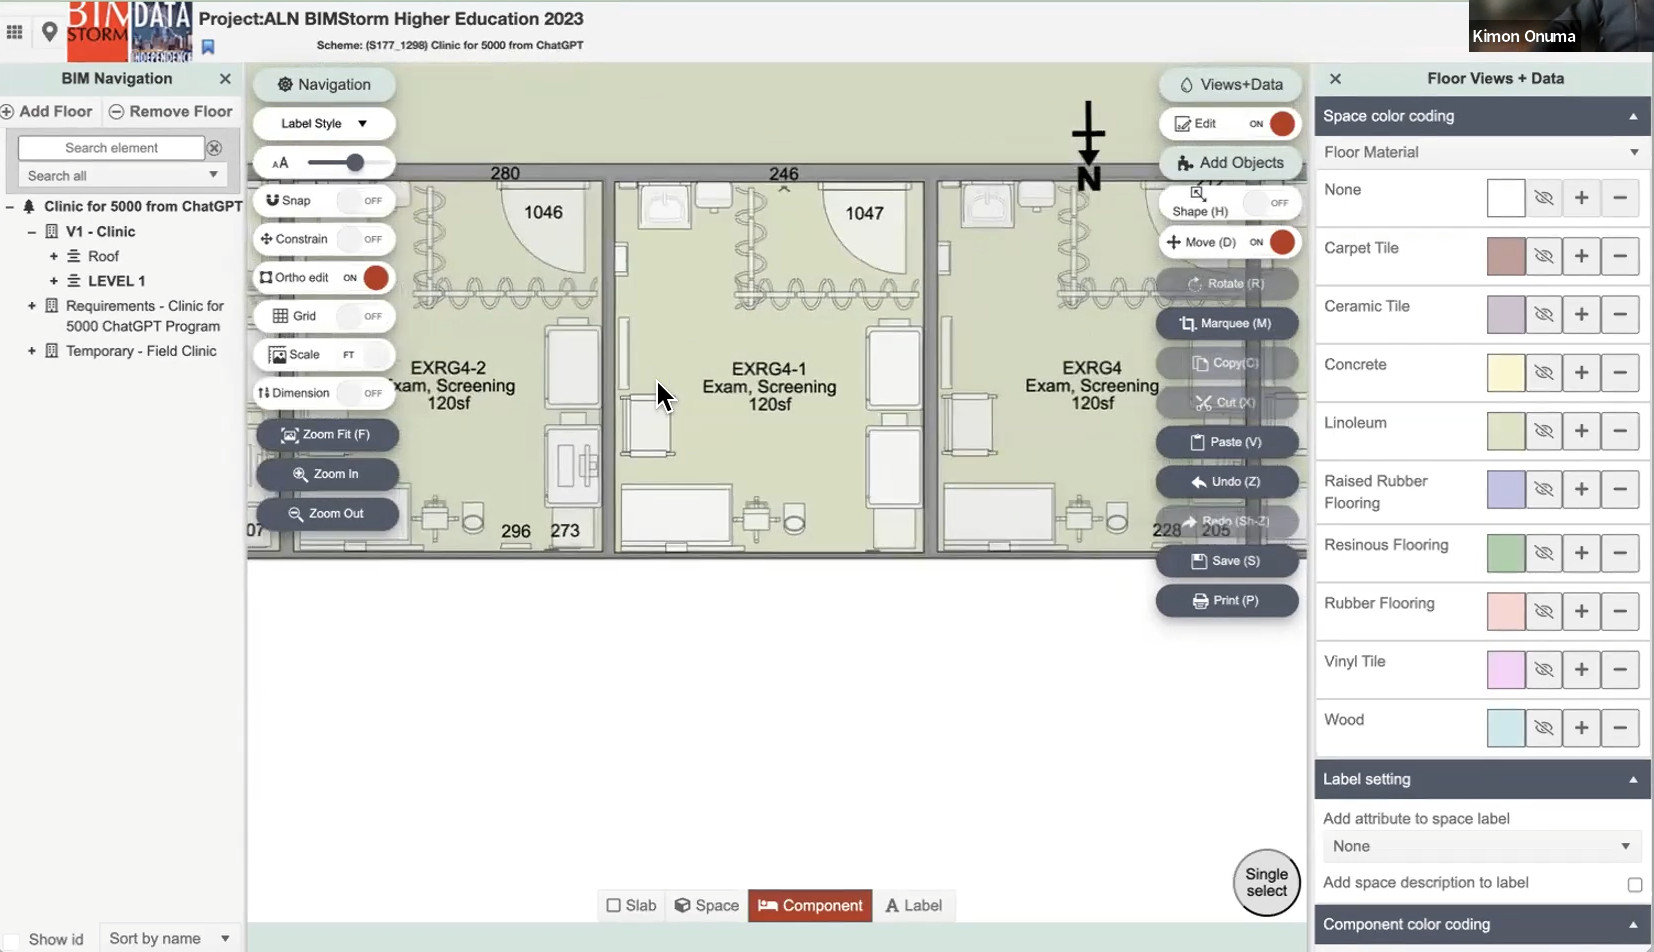Click the Single select button

pyautogui.click(x=1266, y=882)
